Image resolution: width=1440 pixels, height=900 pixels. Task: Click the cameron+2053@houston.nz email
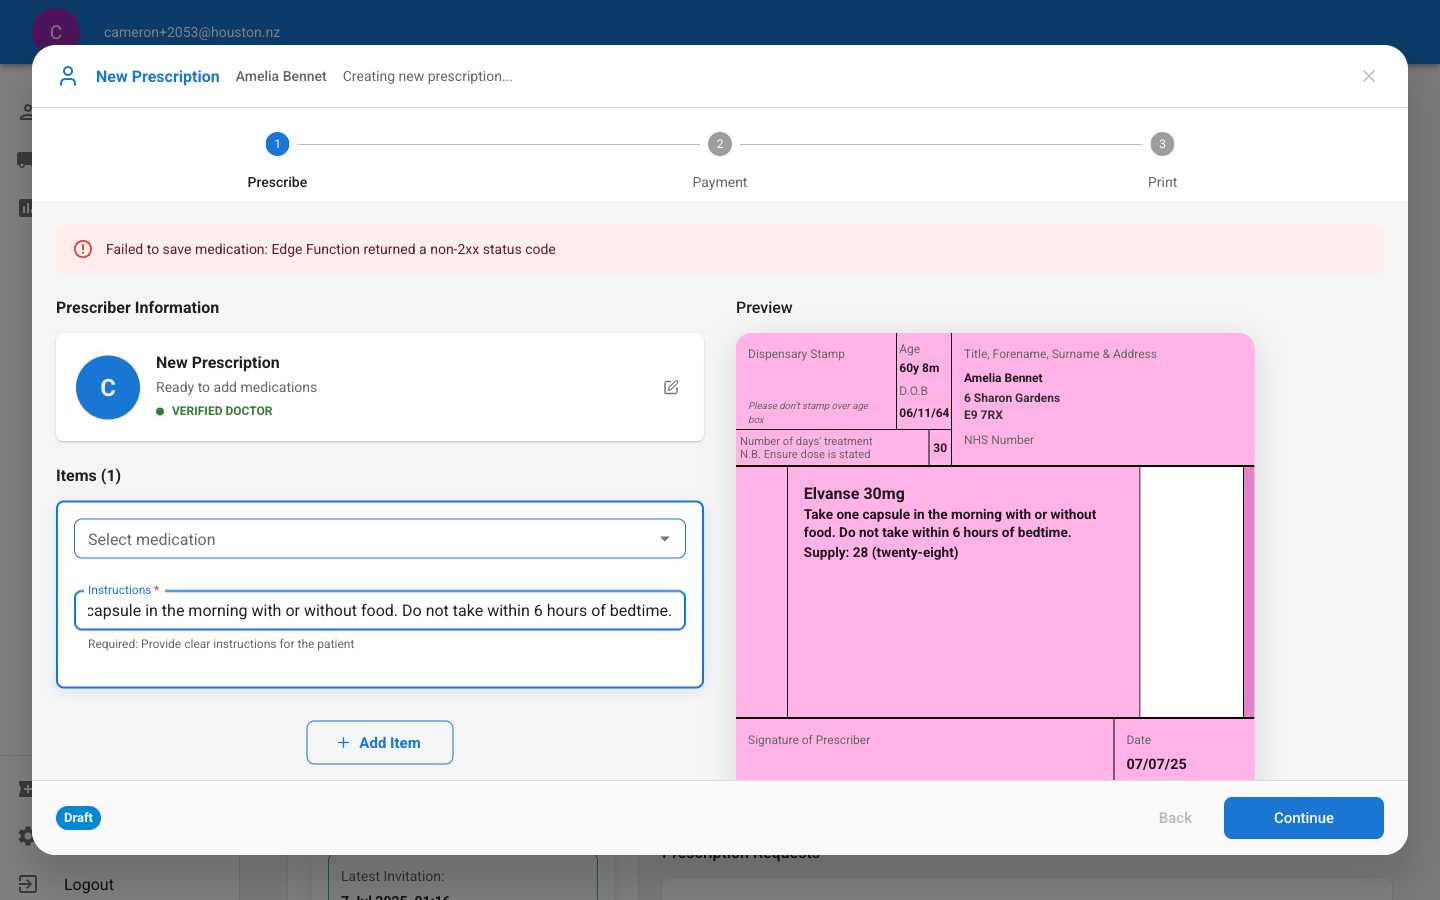tap(192, 32)
